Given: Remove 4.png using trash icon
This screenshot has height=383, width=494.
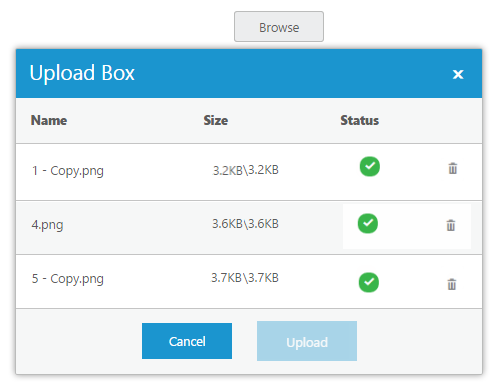Looking at the screenshot, I should click(x=451, y=225).
